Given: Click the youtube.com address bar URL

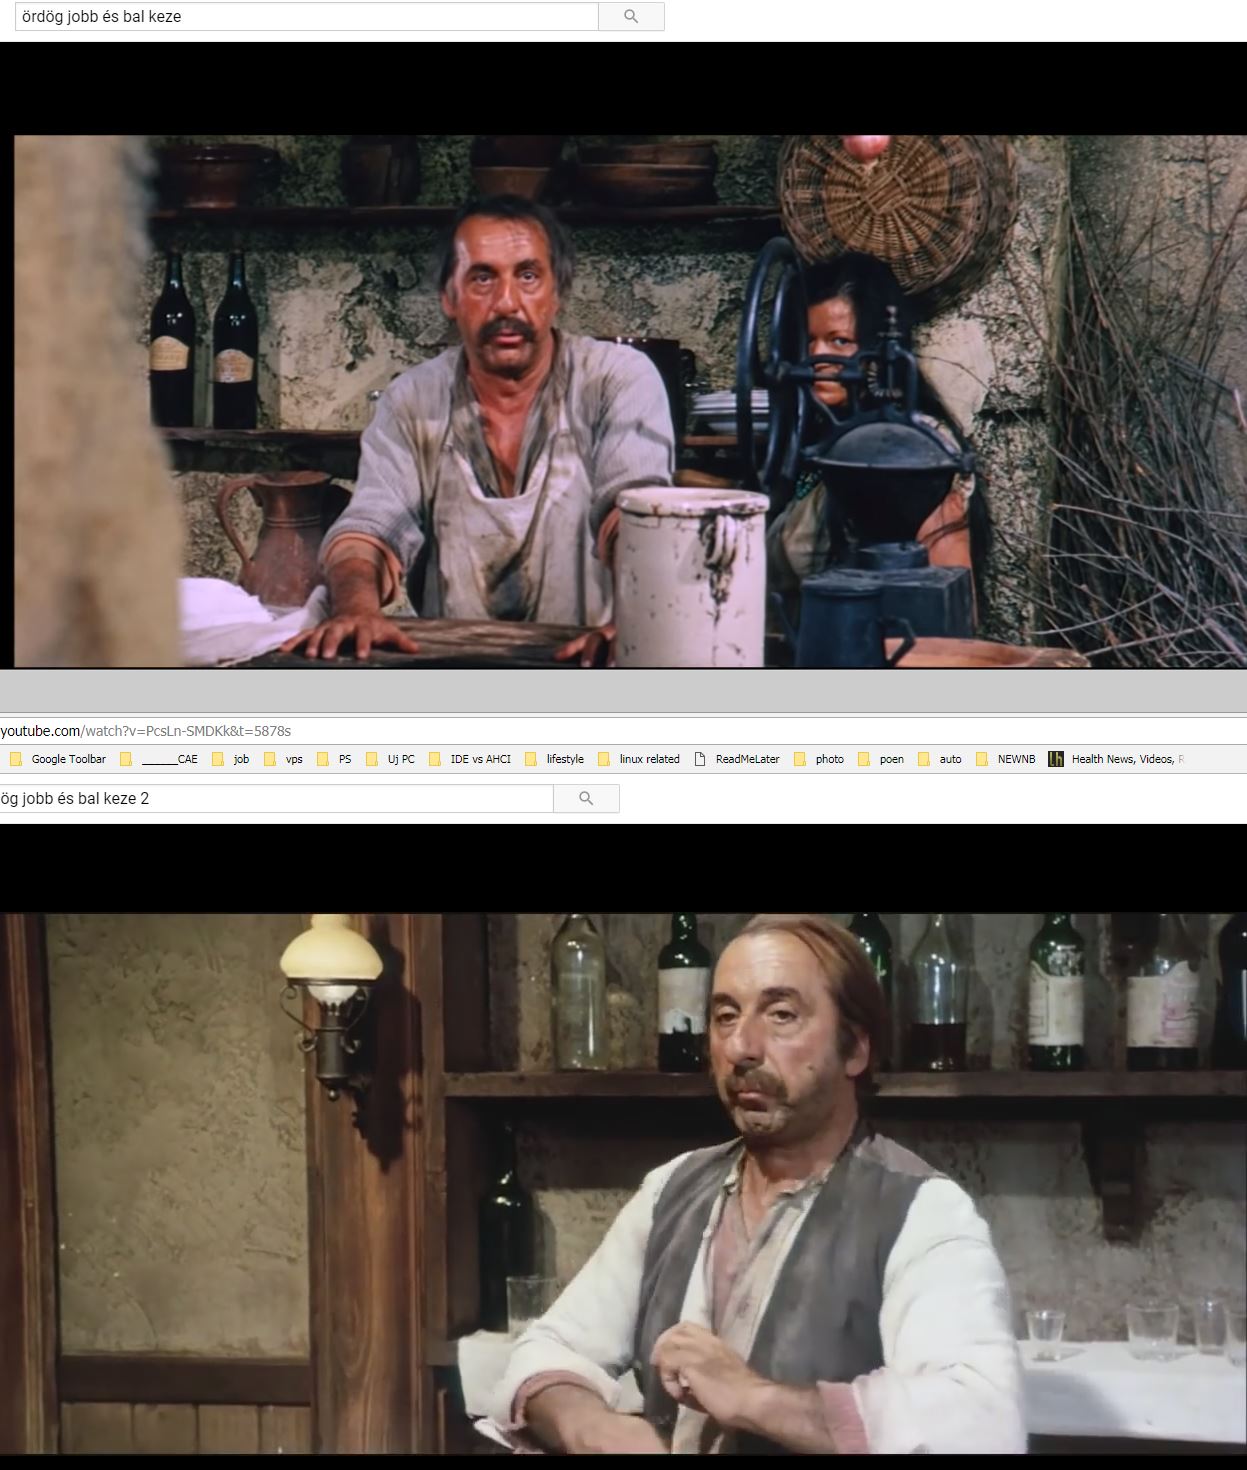Looking at the screenshot, I should pos(146,731).
